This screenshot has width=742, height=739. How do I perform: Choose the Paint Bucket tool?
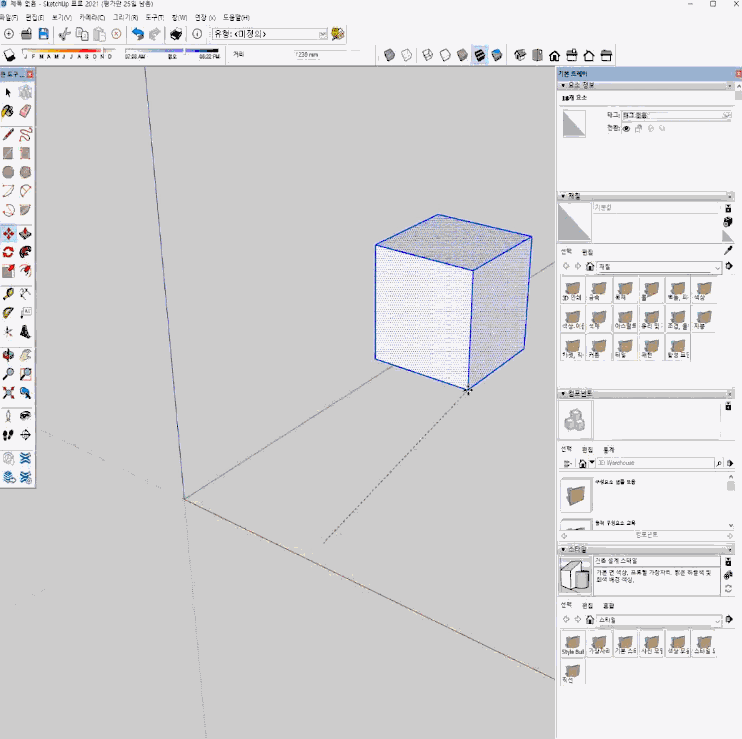point(8,111)
